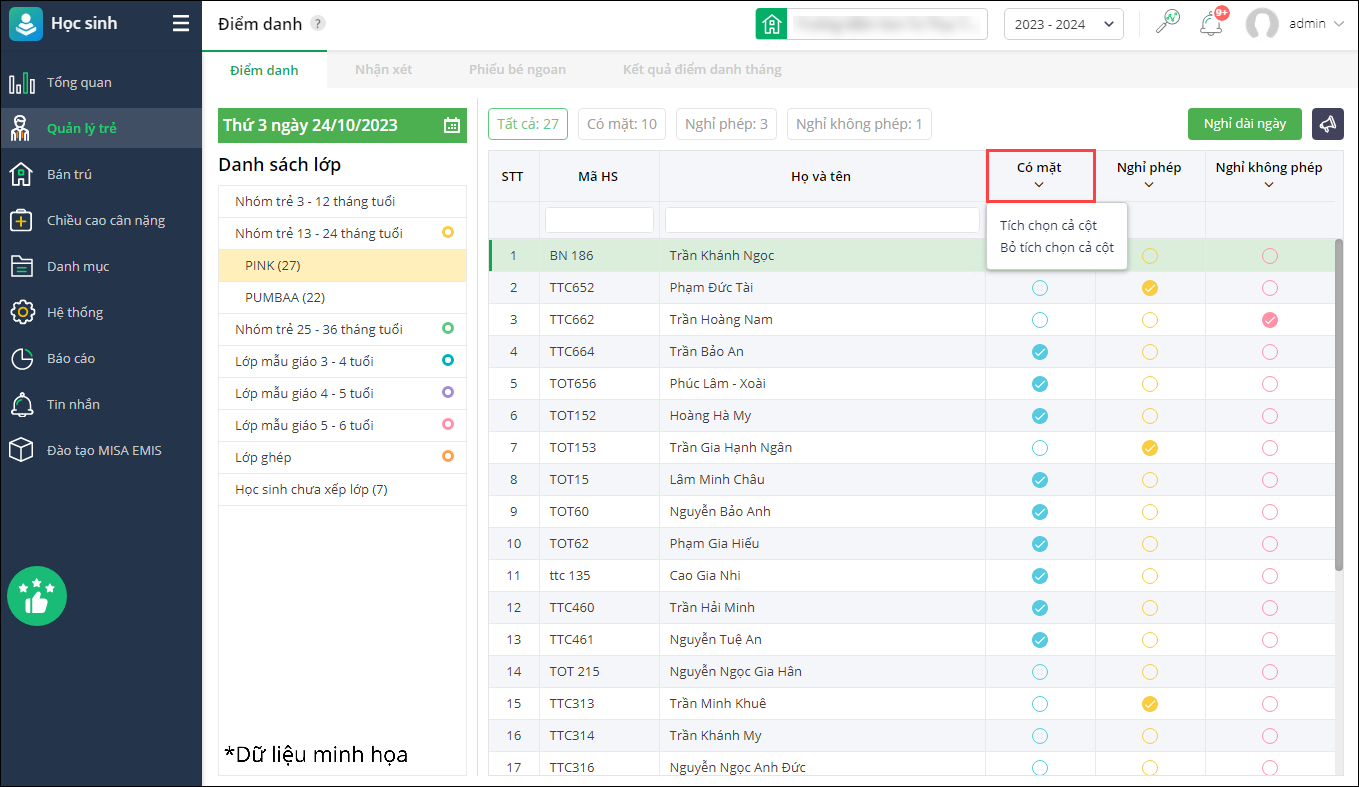Expand the Nghỉ phép column dropdown arrow
Image resolution: width=1359 pixels, height=787 pixels.
coord(1149,184)
